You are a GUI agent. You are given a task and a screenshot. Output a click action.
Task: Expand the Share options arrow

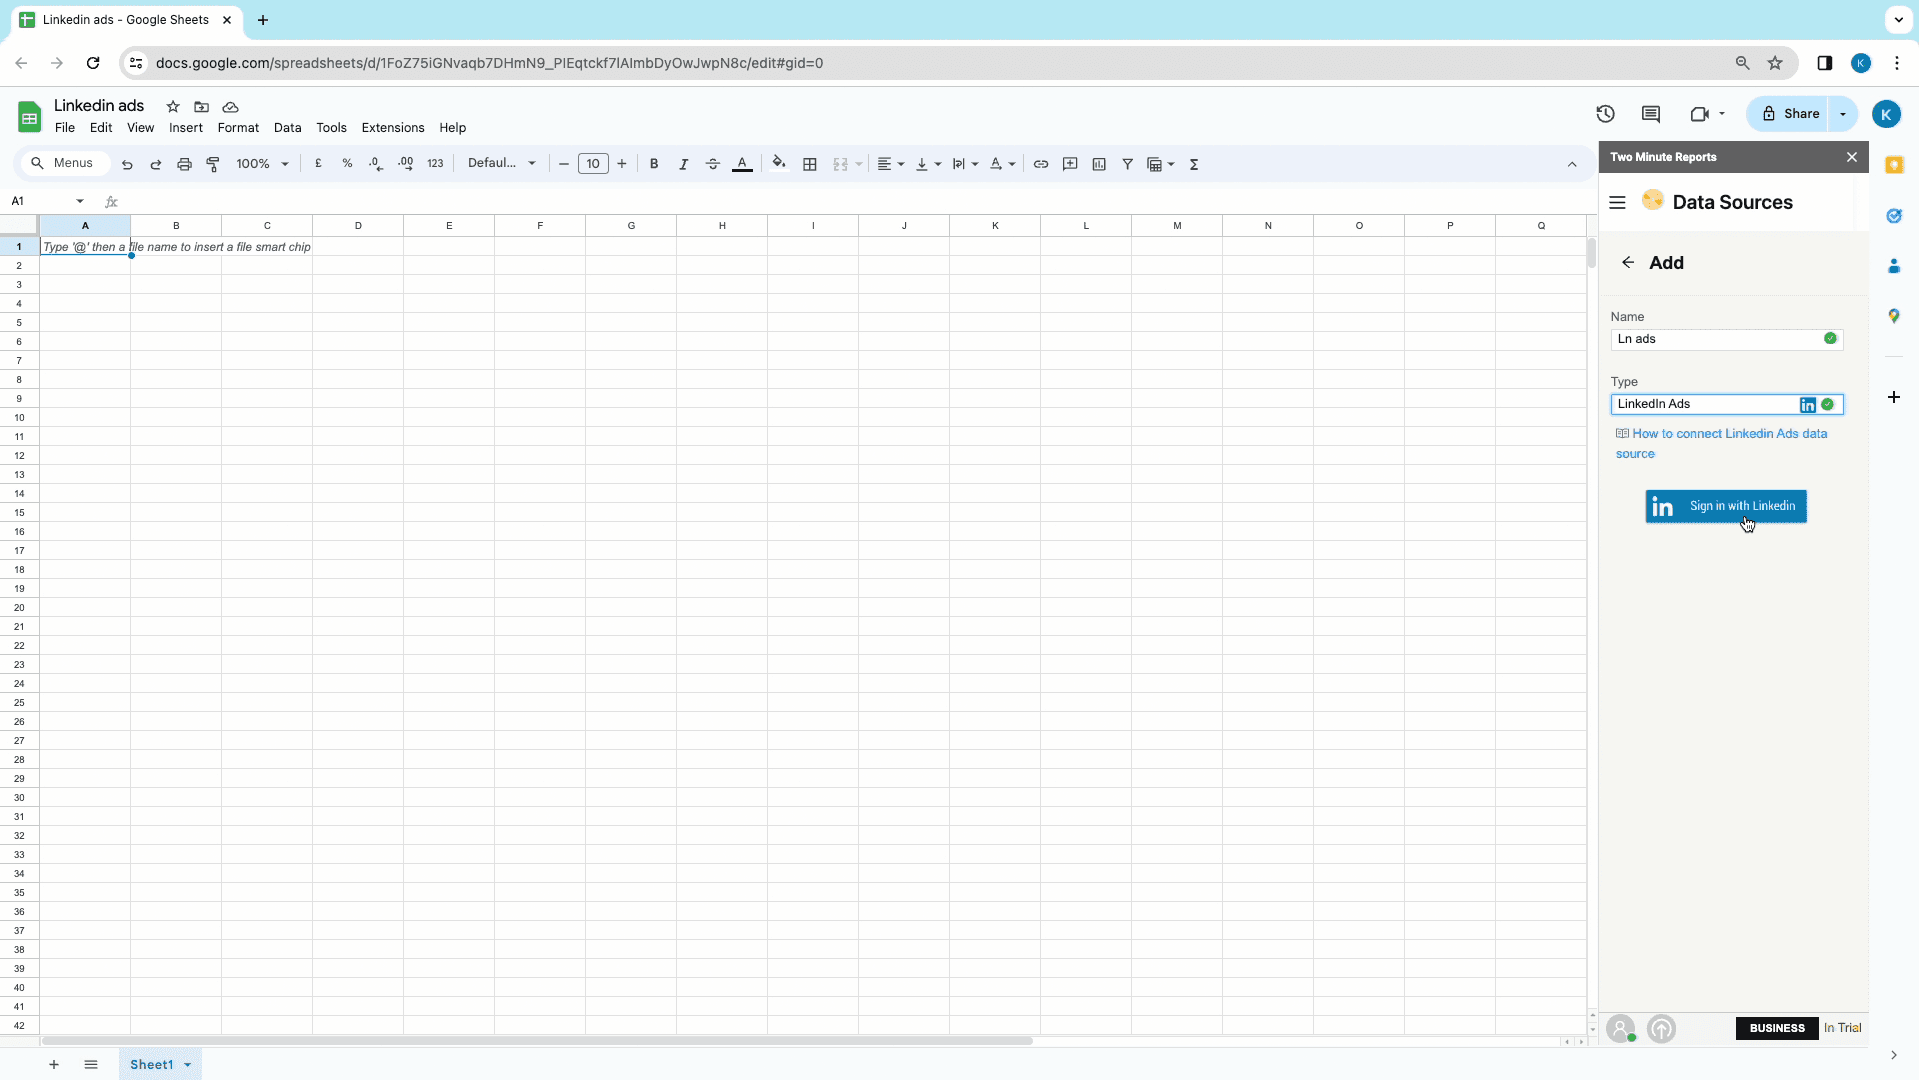(x=1843, y=114)
